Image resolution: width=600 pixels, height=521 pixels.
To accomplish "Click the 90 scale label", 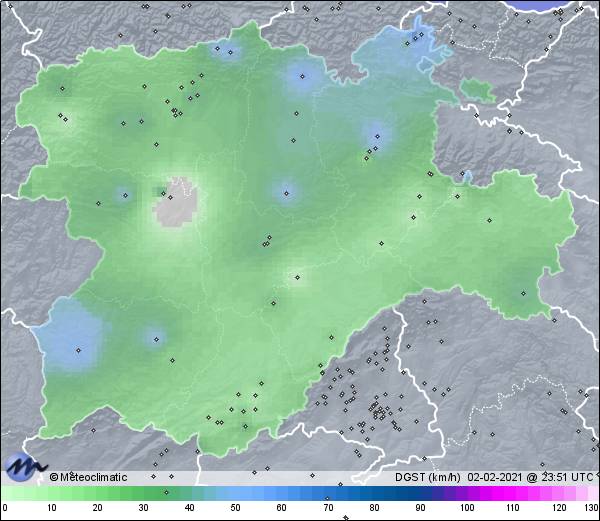I will [x=420, y=508].
